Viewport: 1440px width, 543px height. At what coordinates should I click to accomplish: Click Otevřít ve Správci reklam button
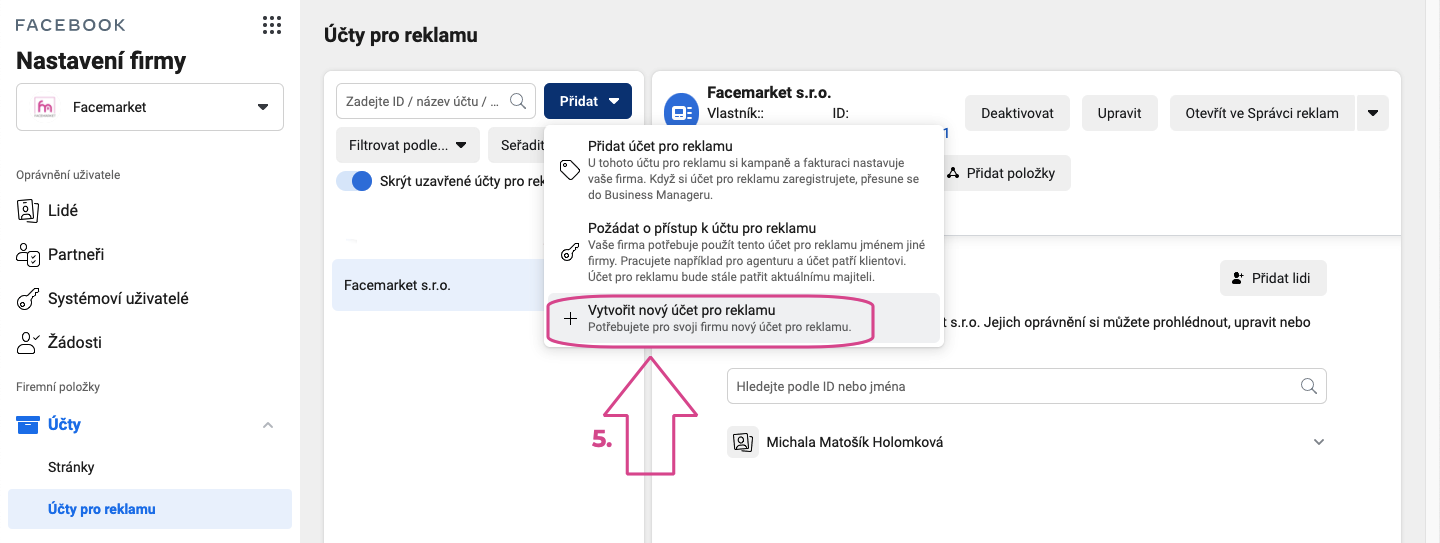coord(1262,113)
